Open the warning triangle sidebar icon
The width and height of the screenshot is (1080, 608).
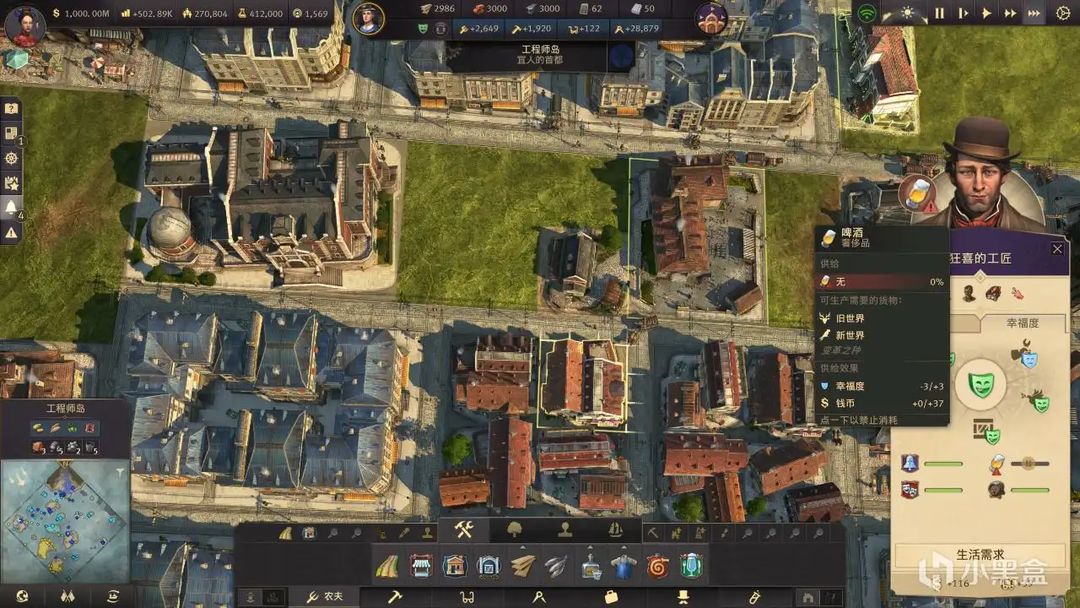click(x=11, y=233)
